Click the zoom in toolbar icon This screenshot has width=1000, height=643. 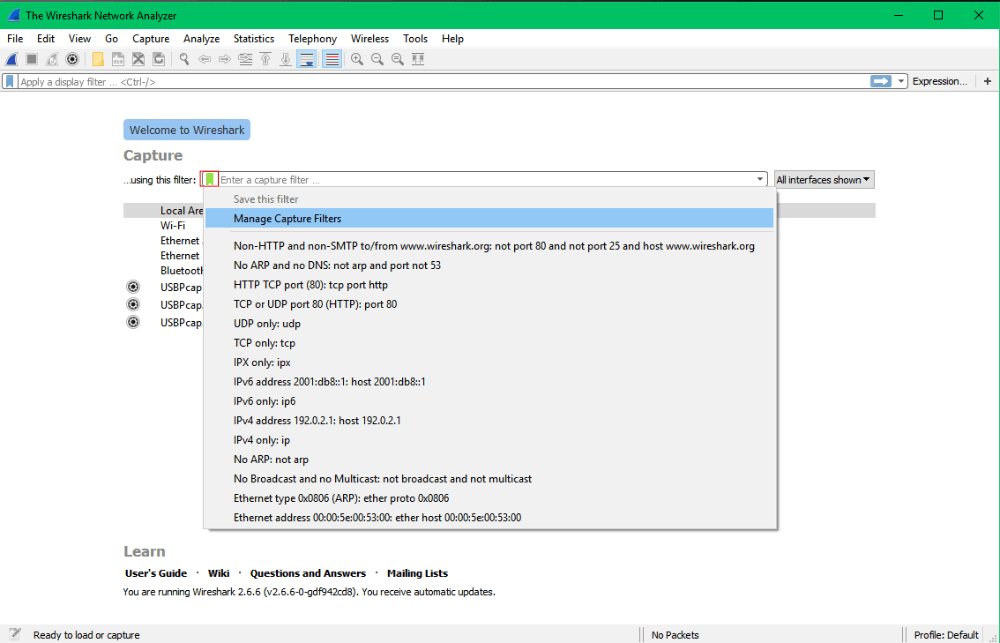[357, 59]
